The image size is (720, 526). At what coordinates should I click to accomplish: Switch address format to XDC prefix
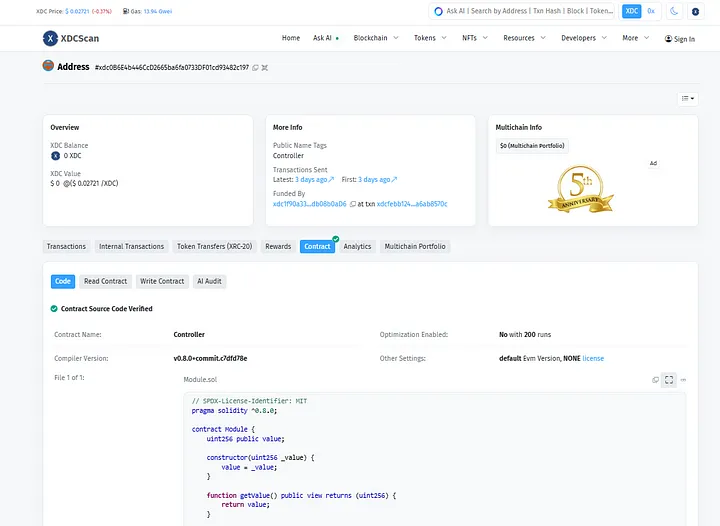tap(631, 11)
